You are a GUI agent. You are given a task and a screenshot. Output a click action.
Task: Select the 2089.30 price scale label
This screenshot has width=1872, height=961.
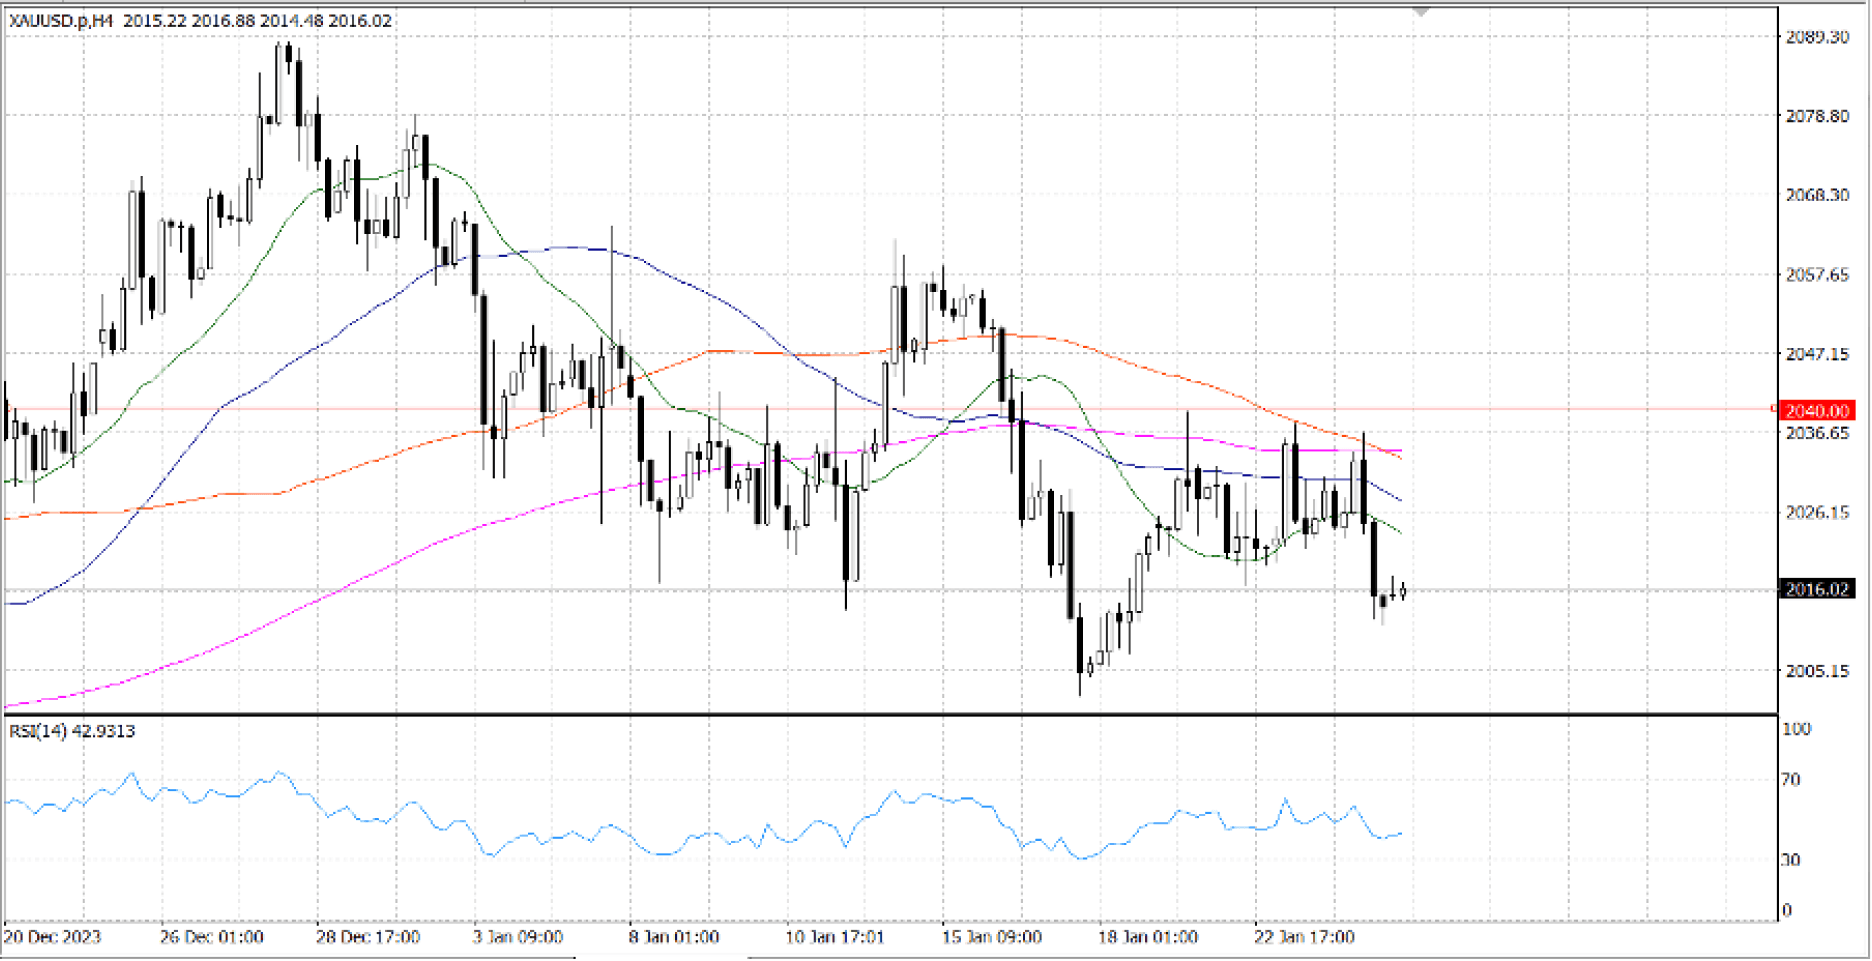(1817, 37)
